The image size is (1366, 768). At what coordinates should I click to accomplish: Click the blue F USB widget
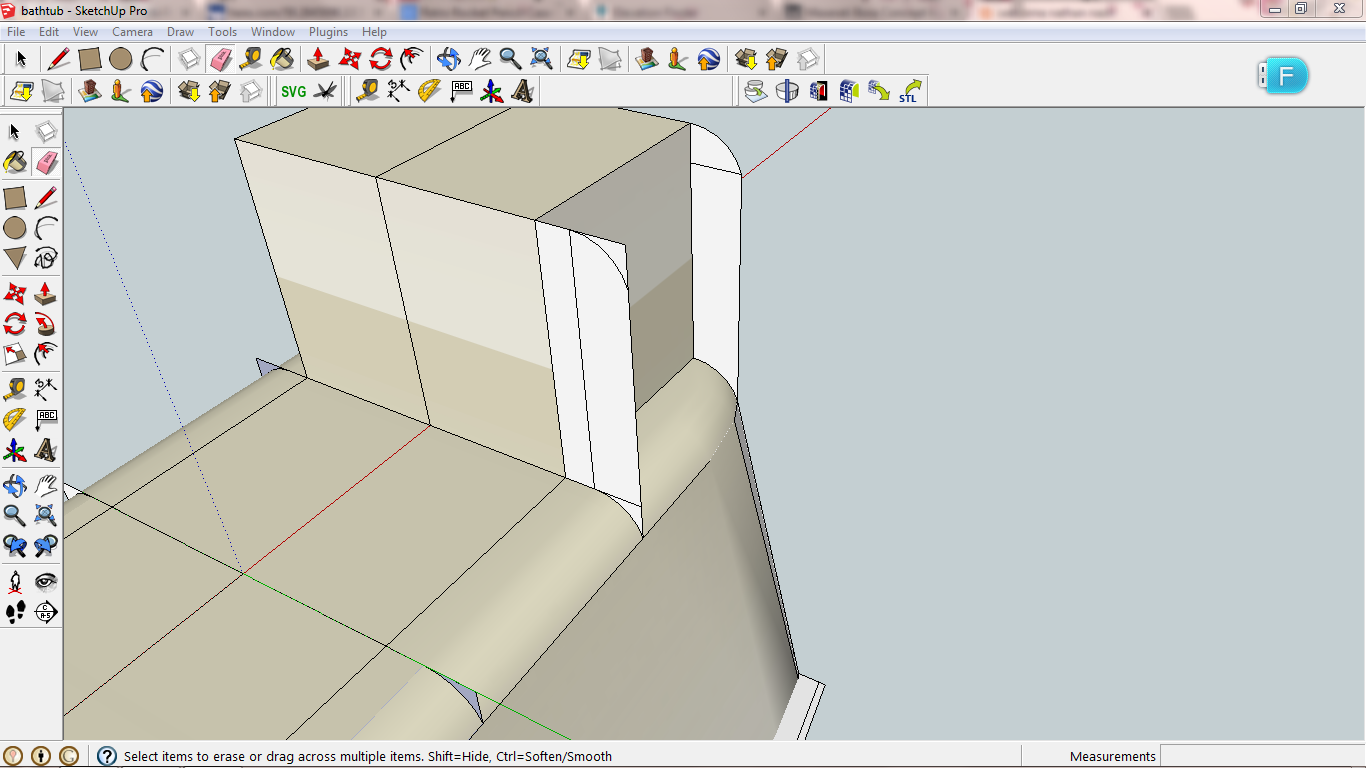click(x=1283, y=76)
